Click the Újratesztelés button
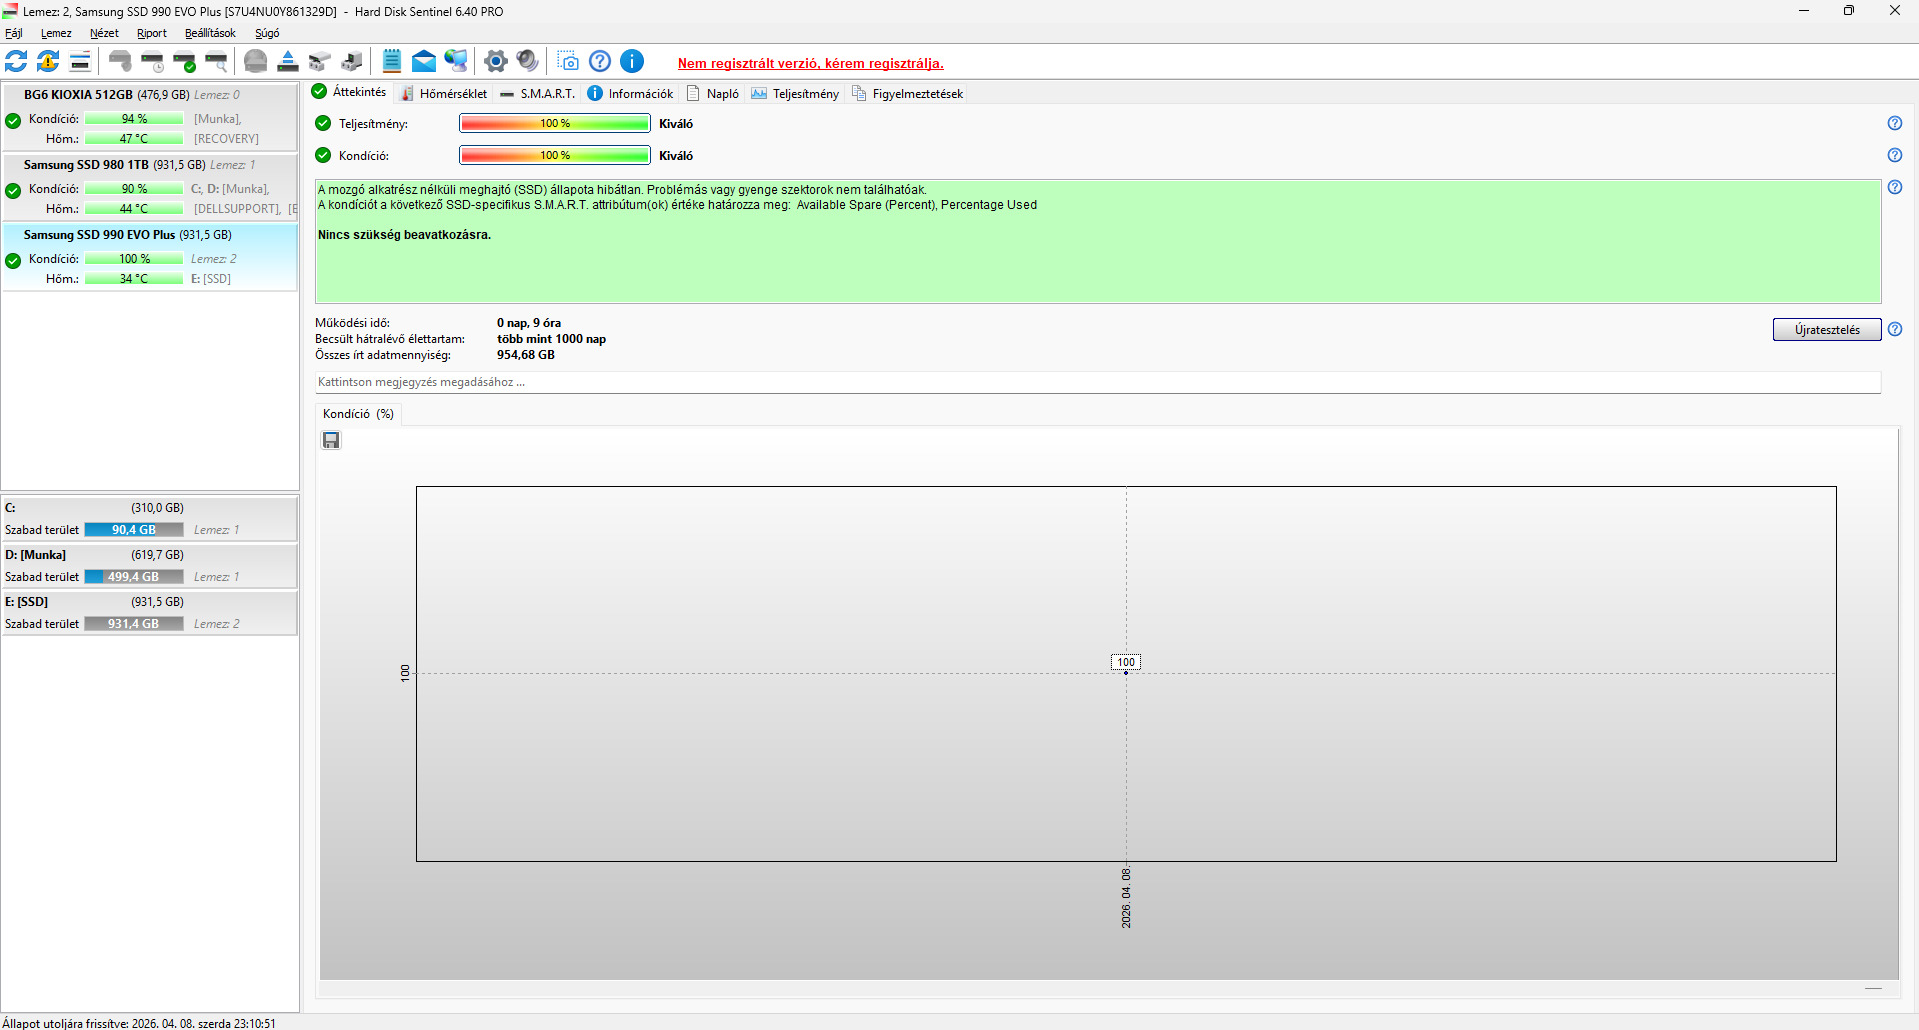The width and height of the screenshot is (1919, 1030). coord(1827,330)
